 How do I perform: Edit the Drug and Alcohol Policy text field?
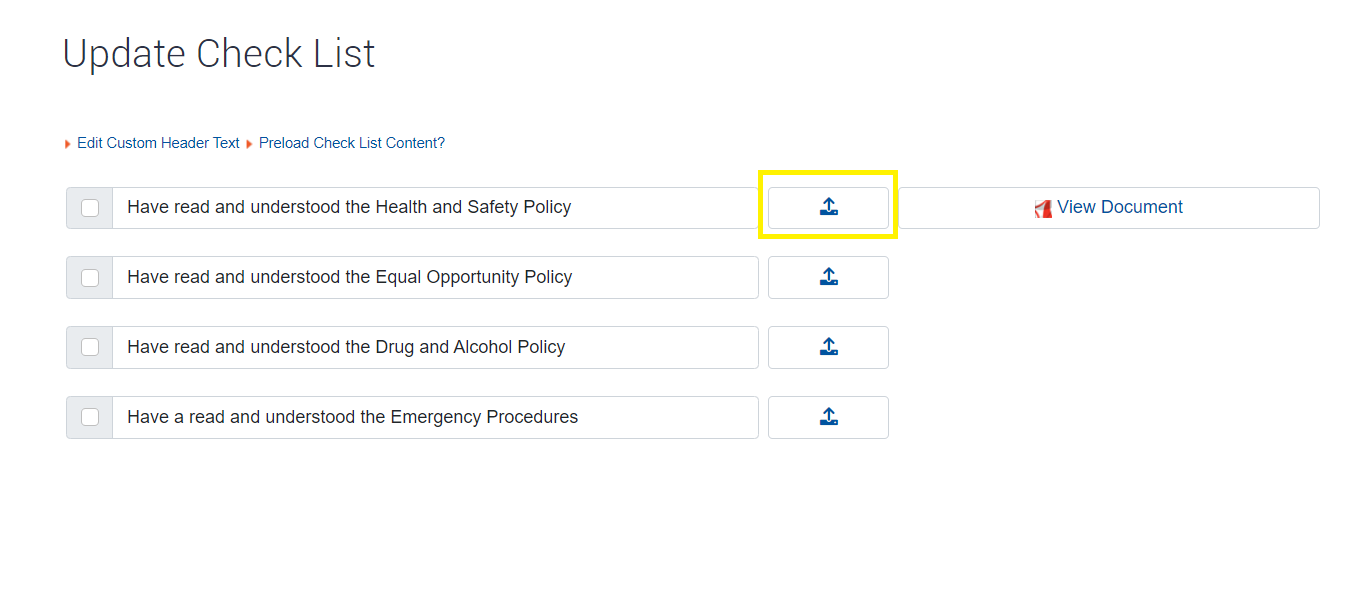point(435,347)
